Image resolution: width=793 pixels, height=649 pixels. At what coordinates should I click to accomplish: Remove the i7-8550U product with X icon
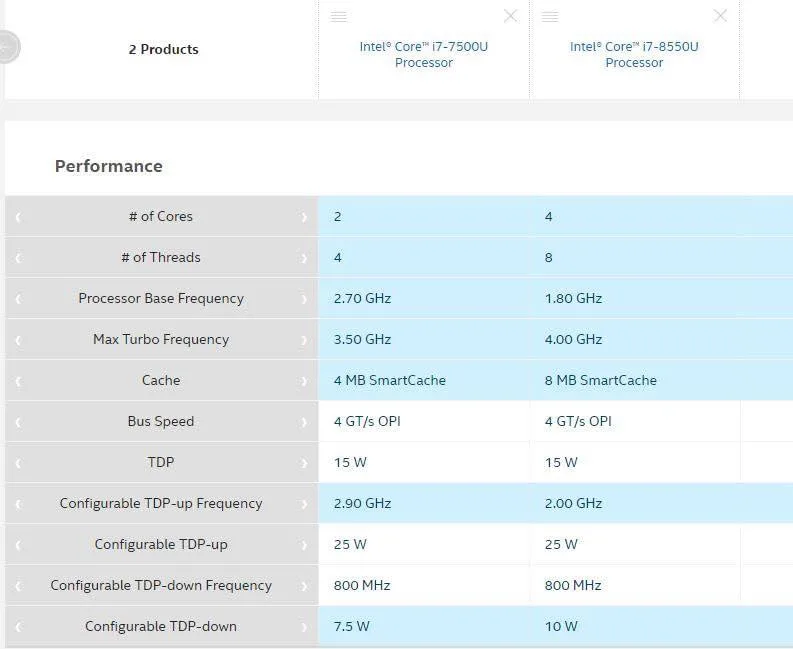(x=720, y=16)
